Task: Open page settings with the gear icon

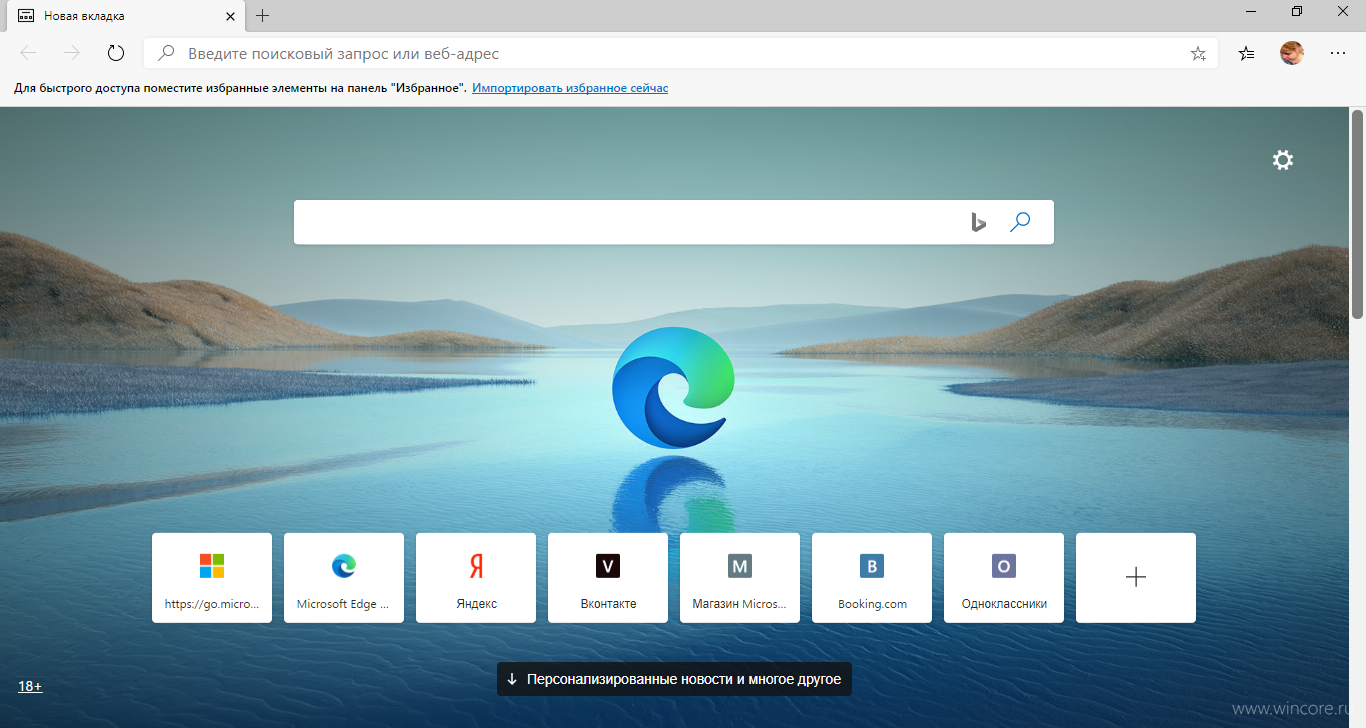Action: coord(1283,160)
